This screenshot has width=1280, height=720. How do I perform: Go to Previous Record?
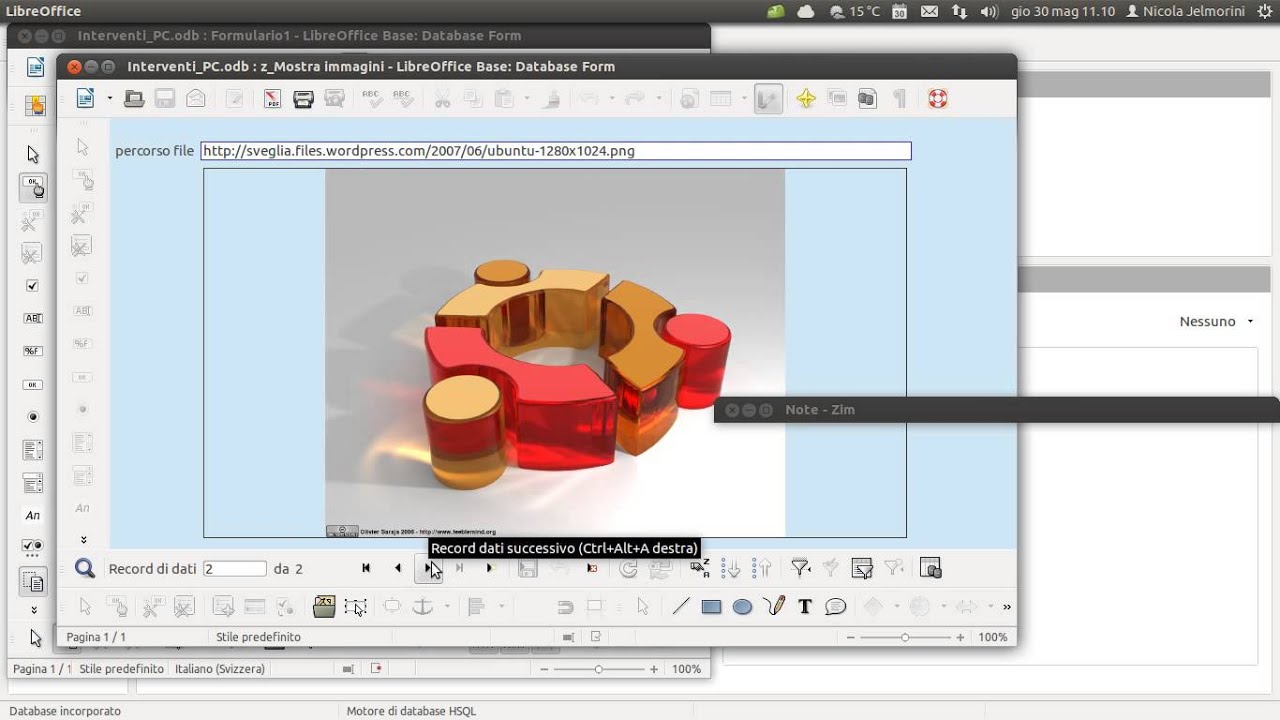(398, 568)
